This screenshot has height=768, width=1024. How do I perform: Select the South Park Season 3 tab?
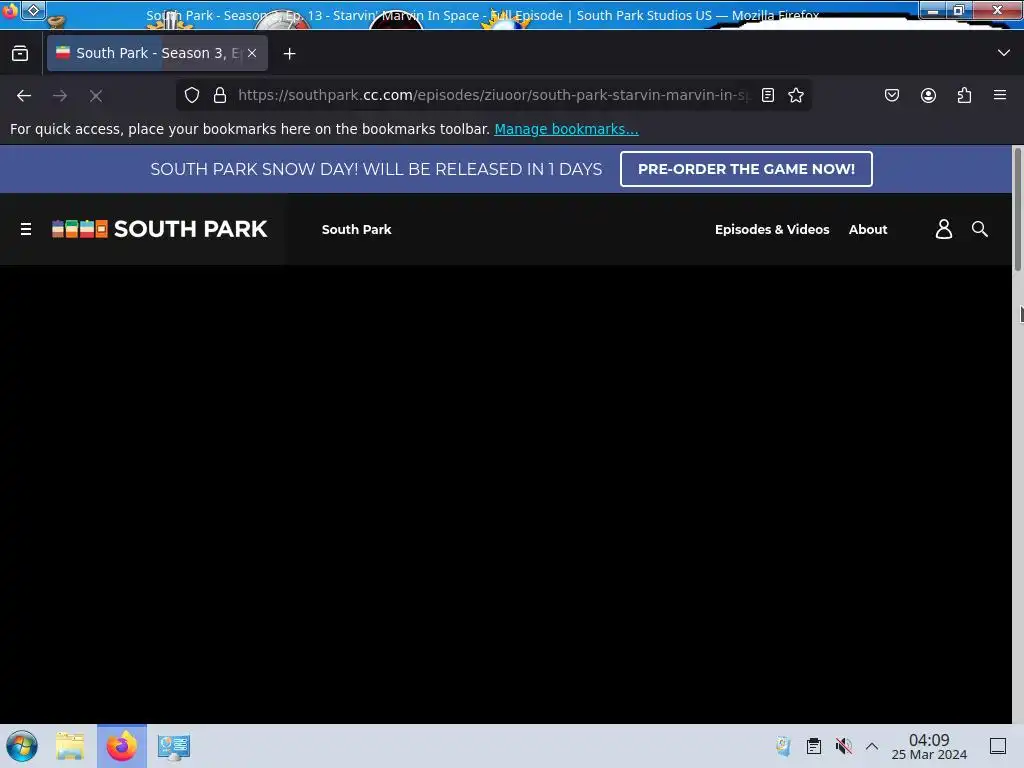click(157, 54)
